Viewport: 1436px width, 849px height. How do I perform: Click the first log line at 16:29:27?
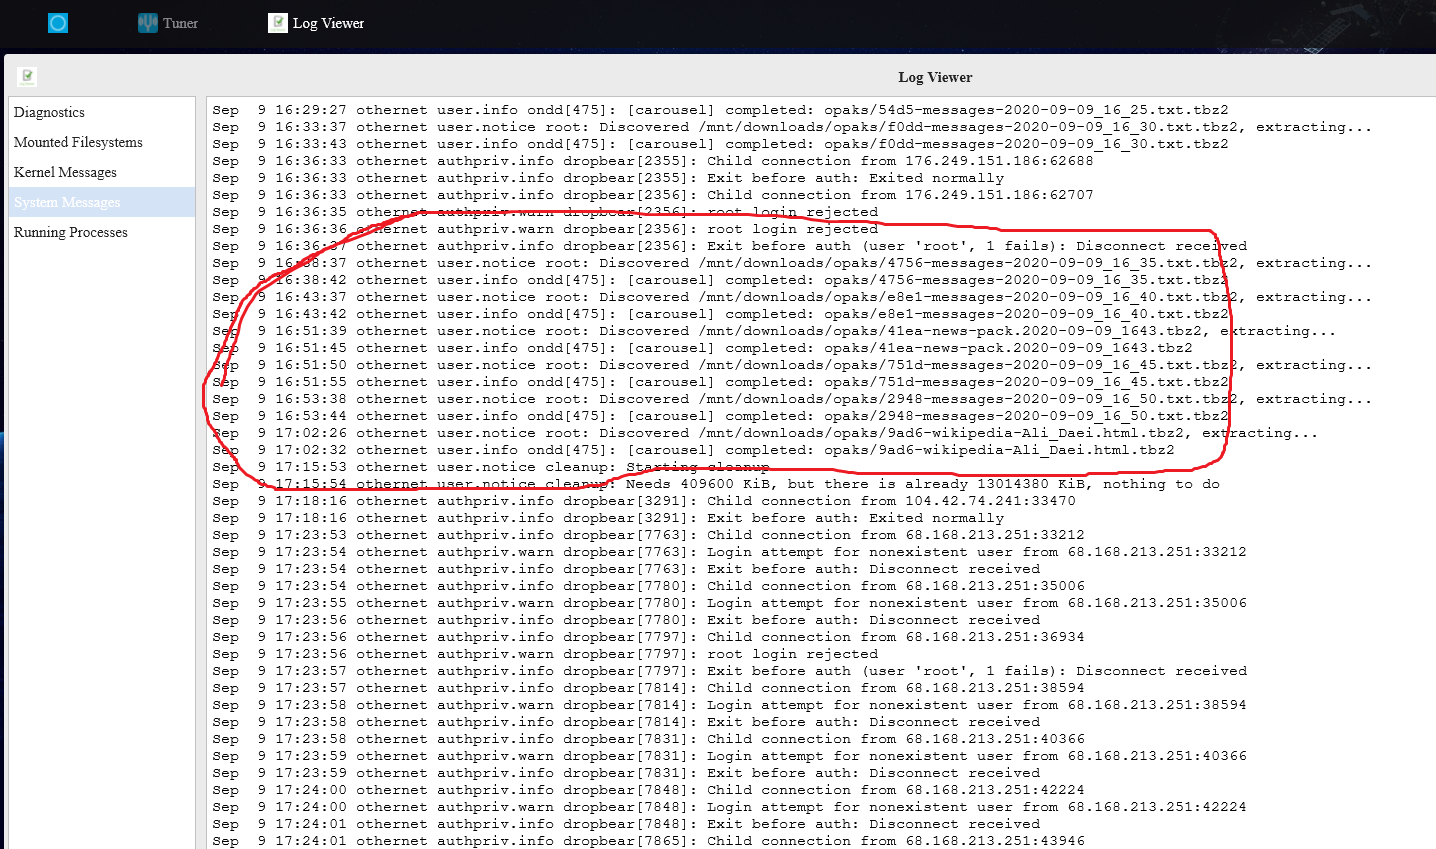720,110
